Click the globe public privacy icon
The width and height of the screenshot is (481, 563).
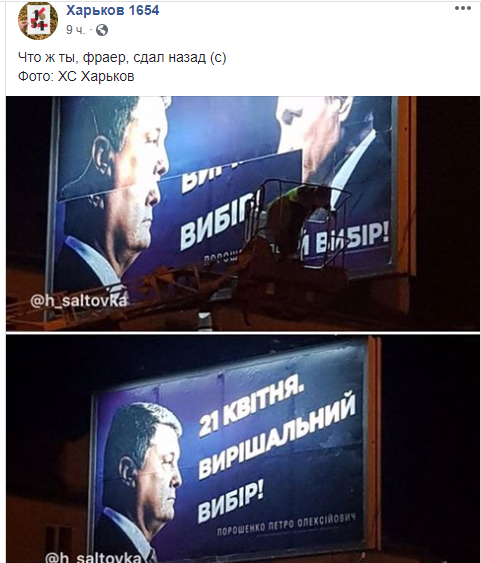pos(102,30)
